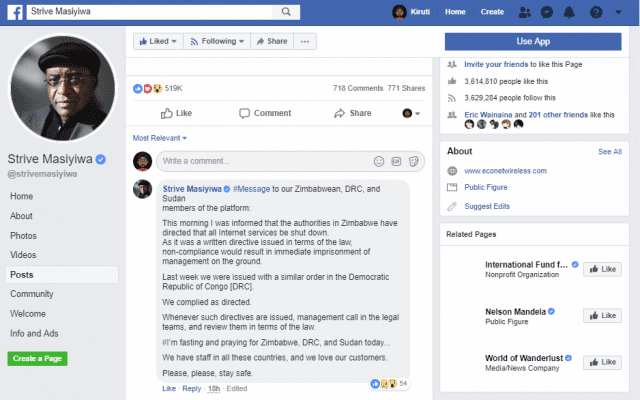This screenshot has width=640, height=400.
Task: Click the Write a comment field
Action: coord(260,161)
